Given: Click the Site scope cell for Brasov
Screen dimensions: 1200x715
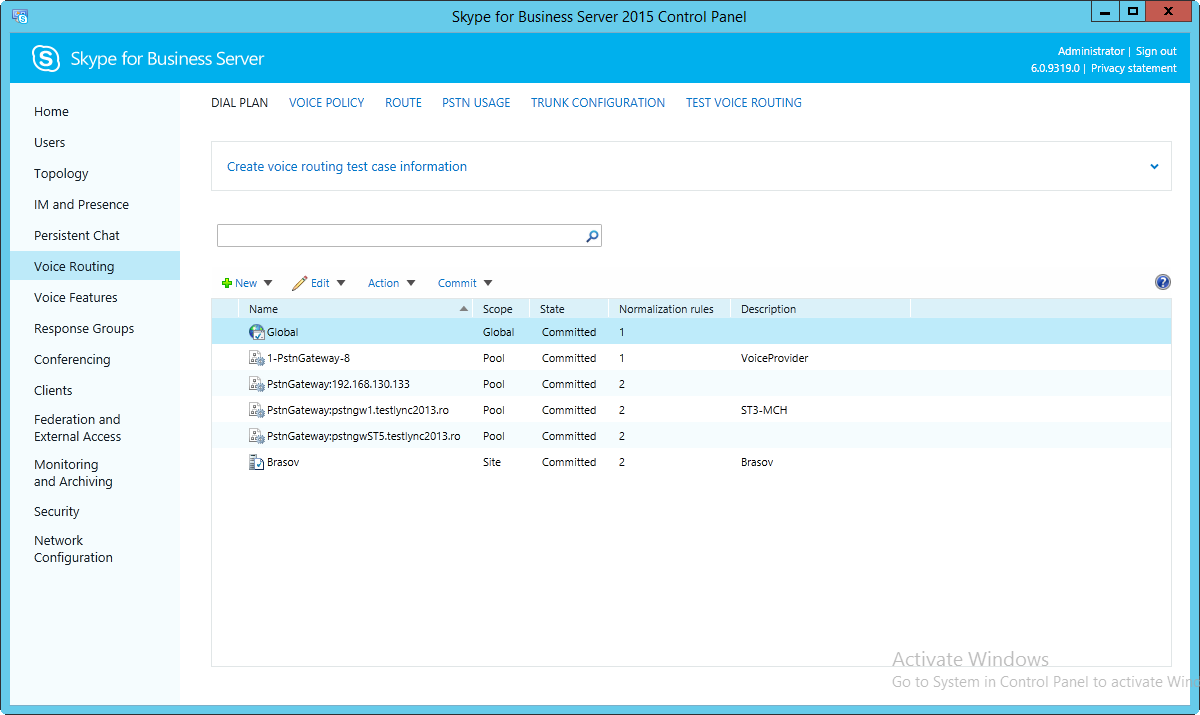Looking at the screenshot, I should (492, 462).
